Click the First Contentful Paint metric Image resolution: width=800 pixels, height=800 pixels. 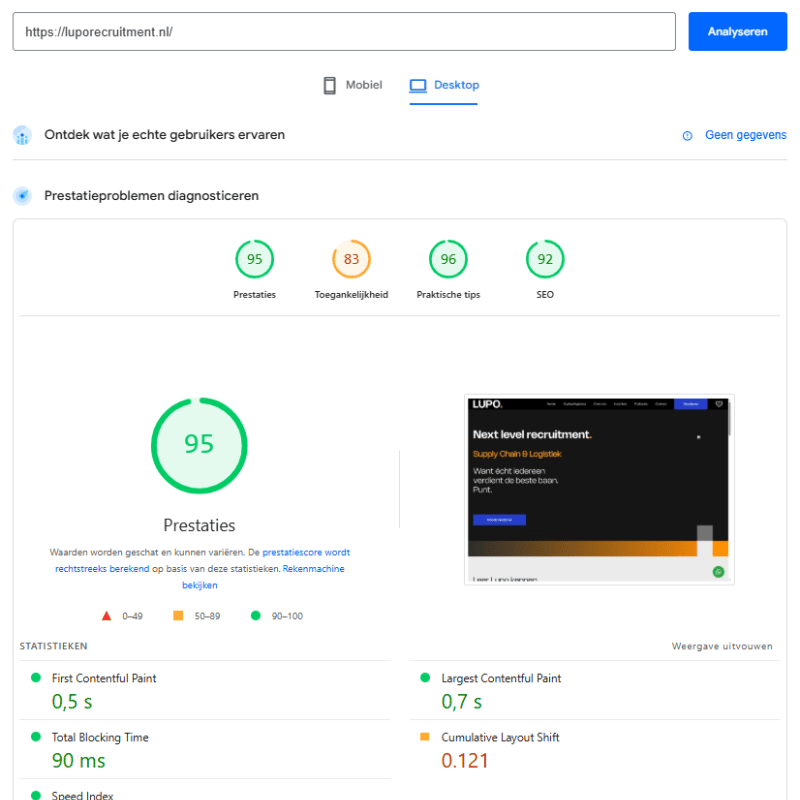(205, 690)
